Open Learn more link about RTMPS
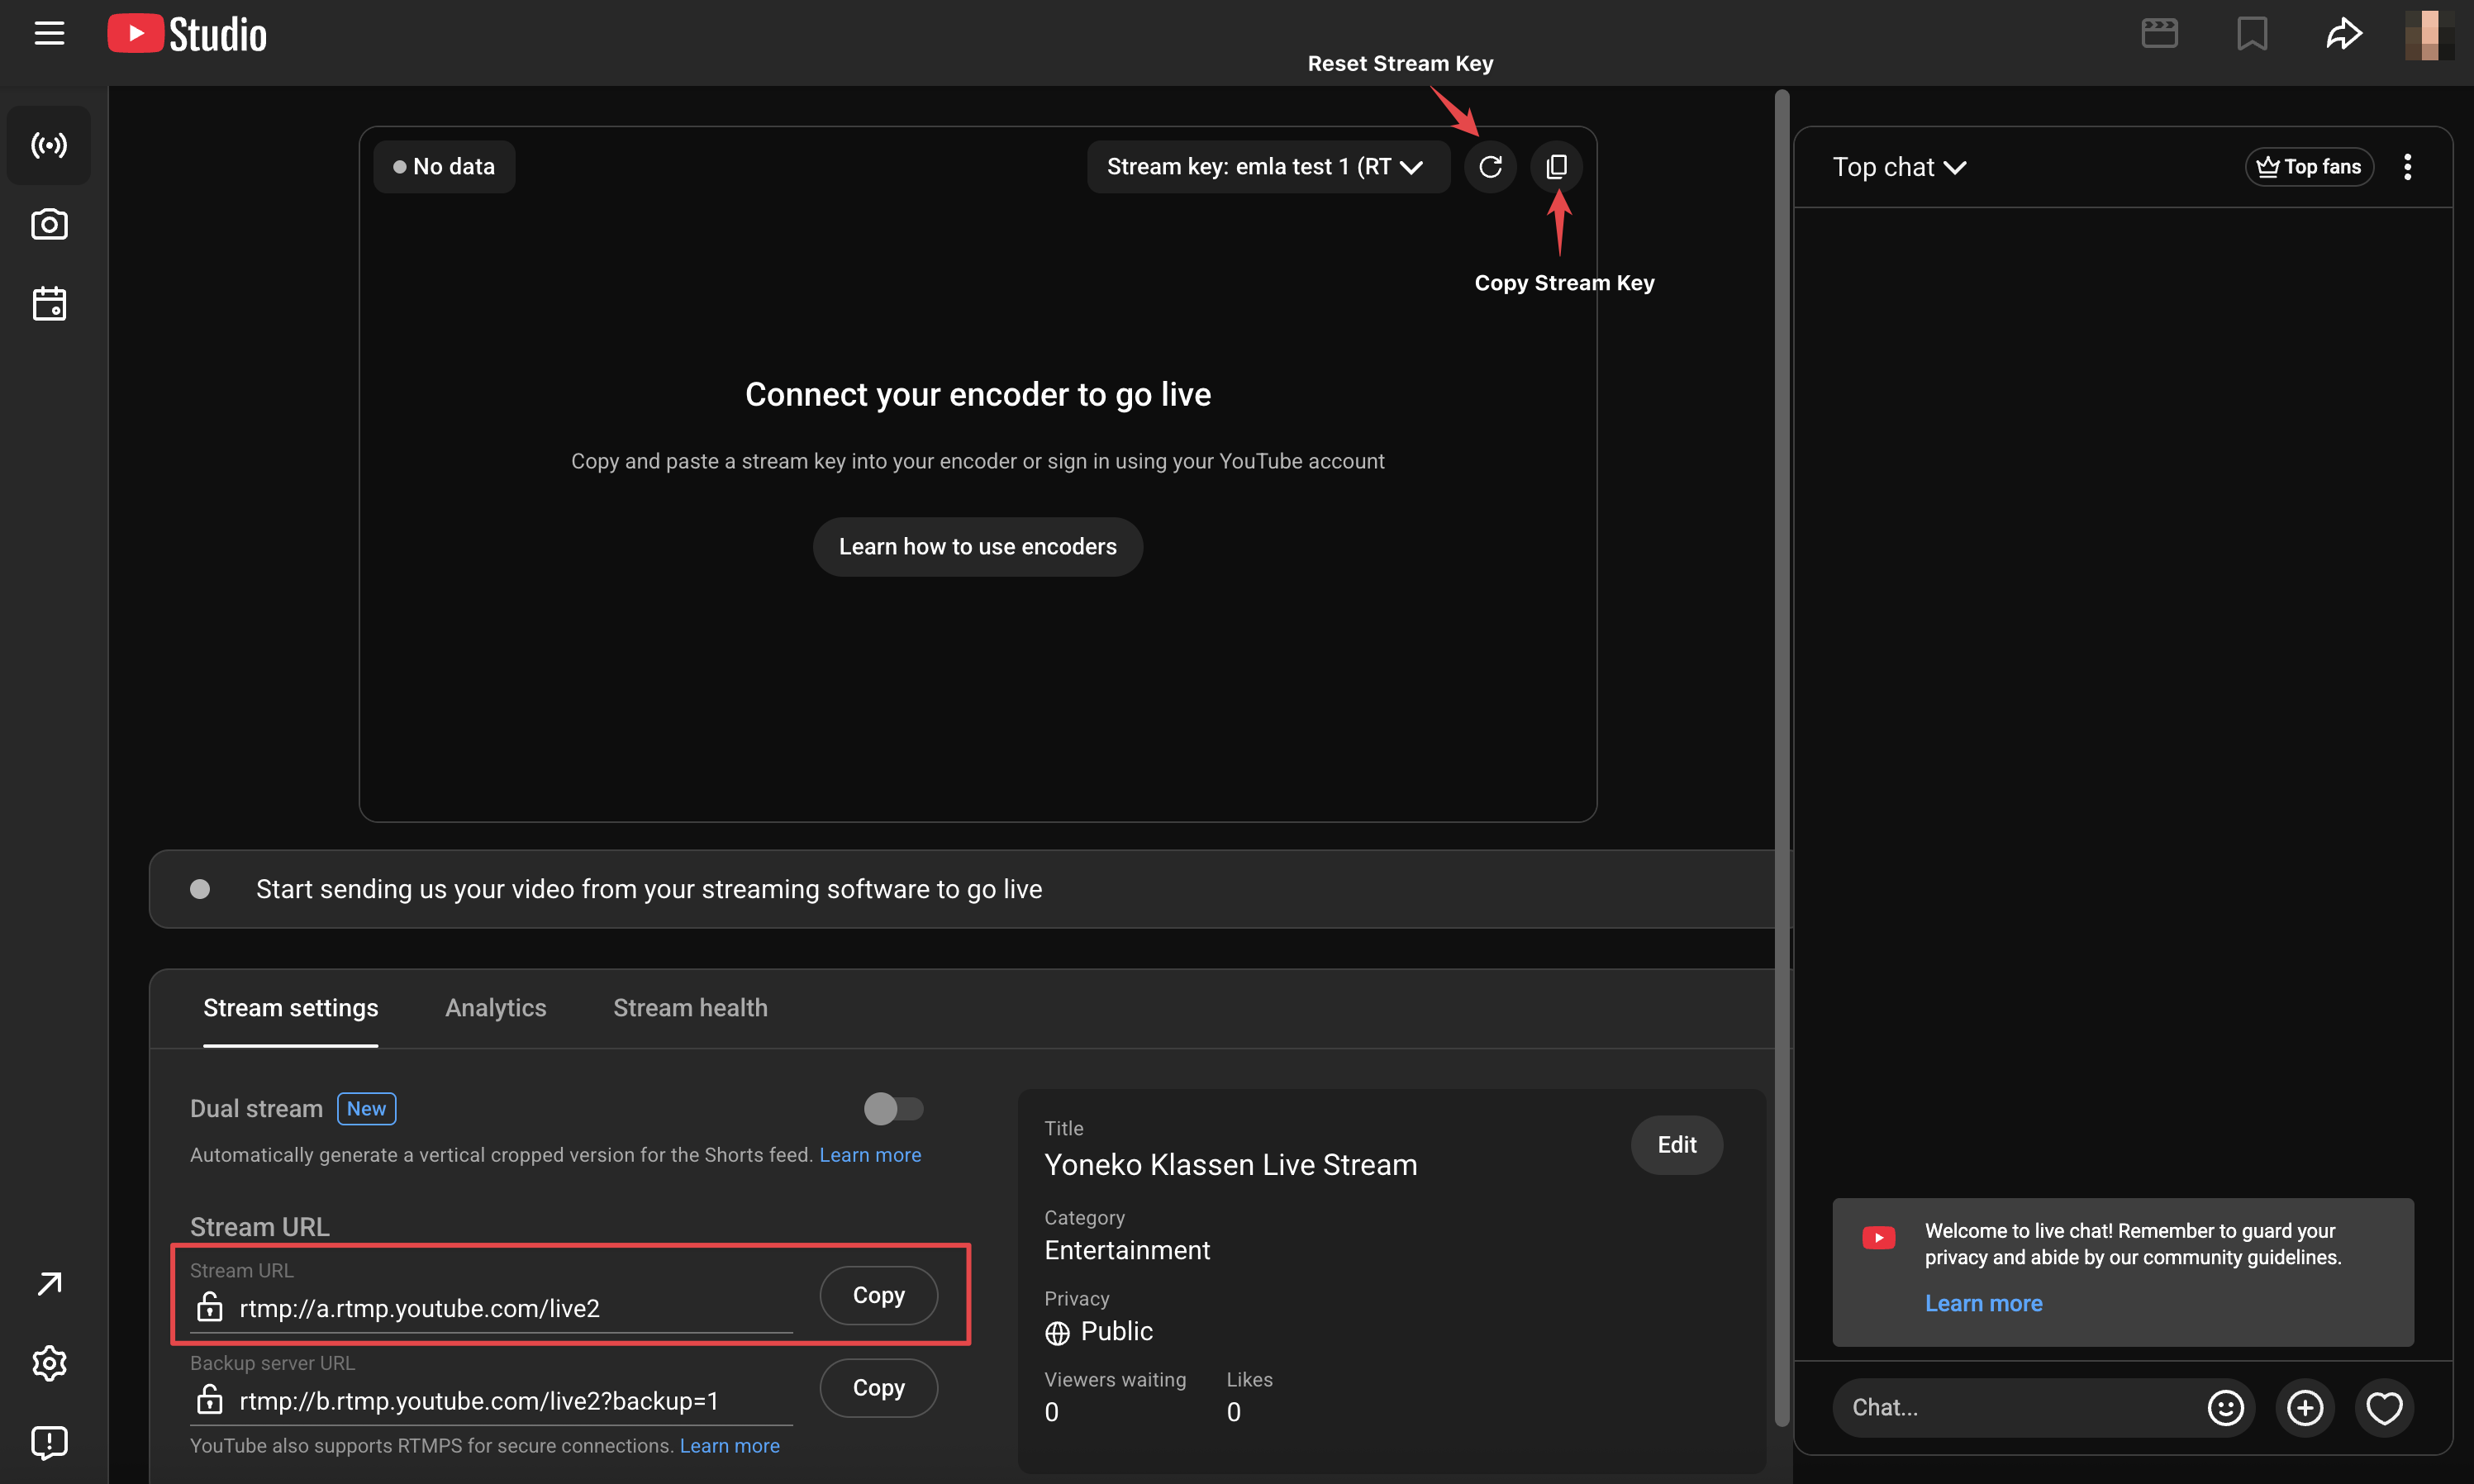Viewport: 2474px width, 1484px height. pyautogui.click(x=729, y=1446)
